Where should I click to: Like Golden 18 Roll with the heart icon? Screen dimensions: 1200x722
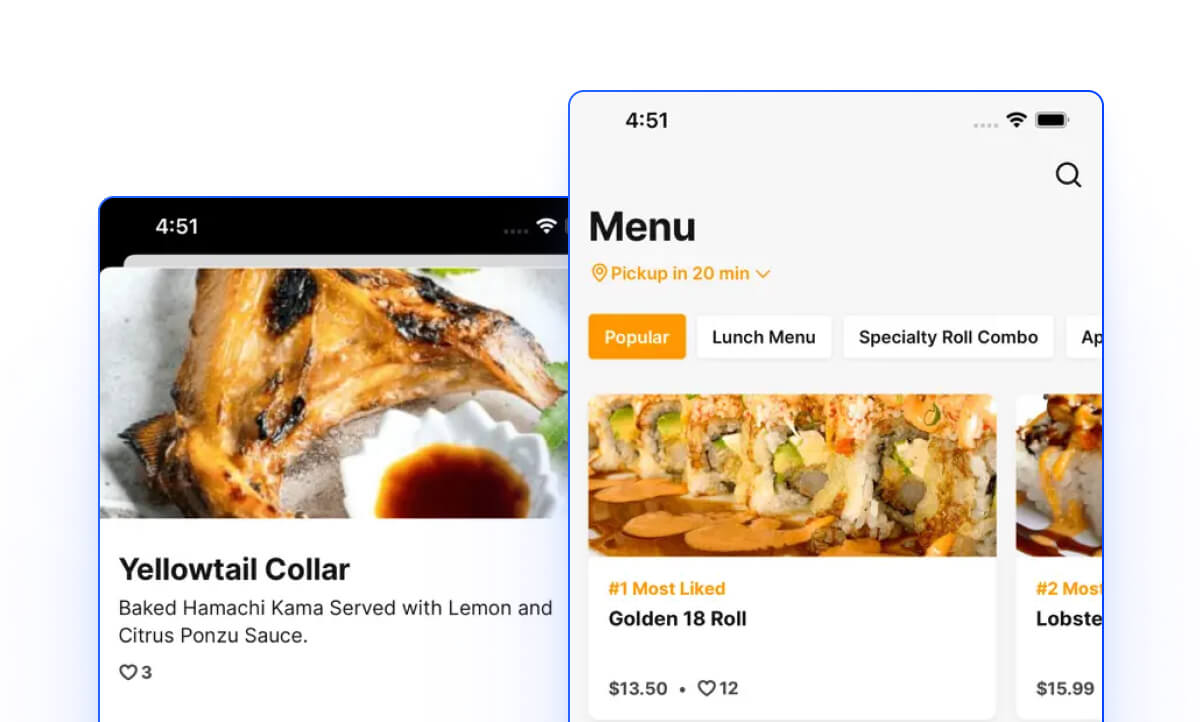coord(706,688)
